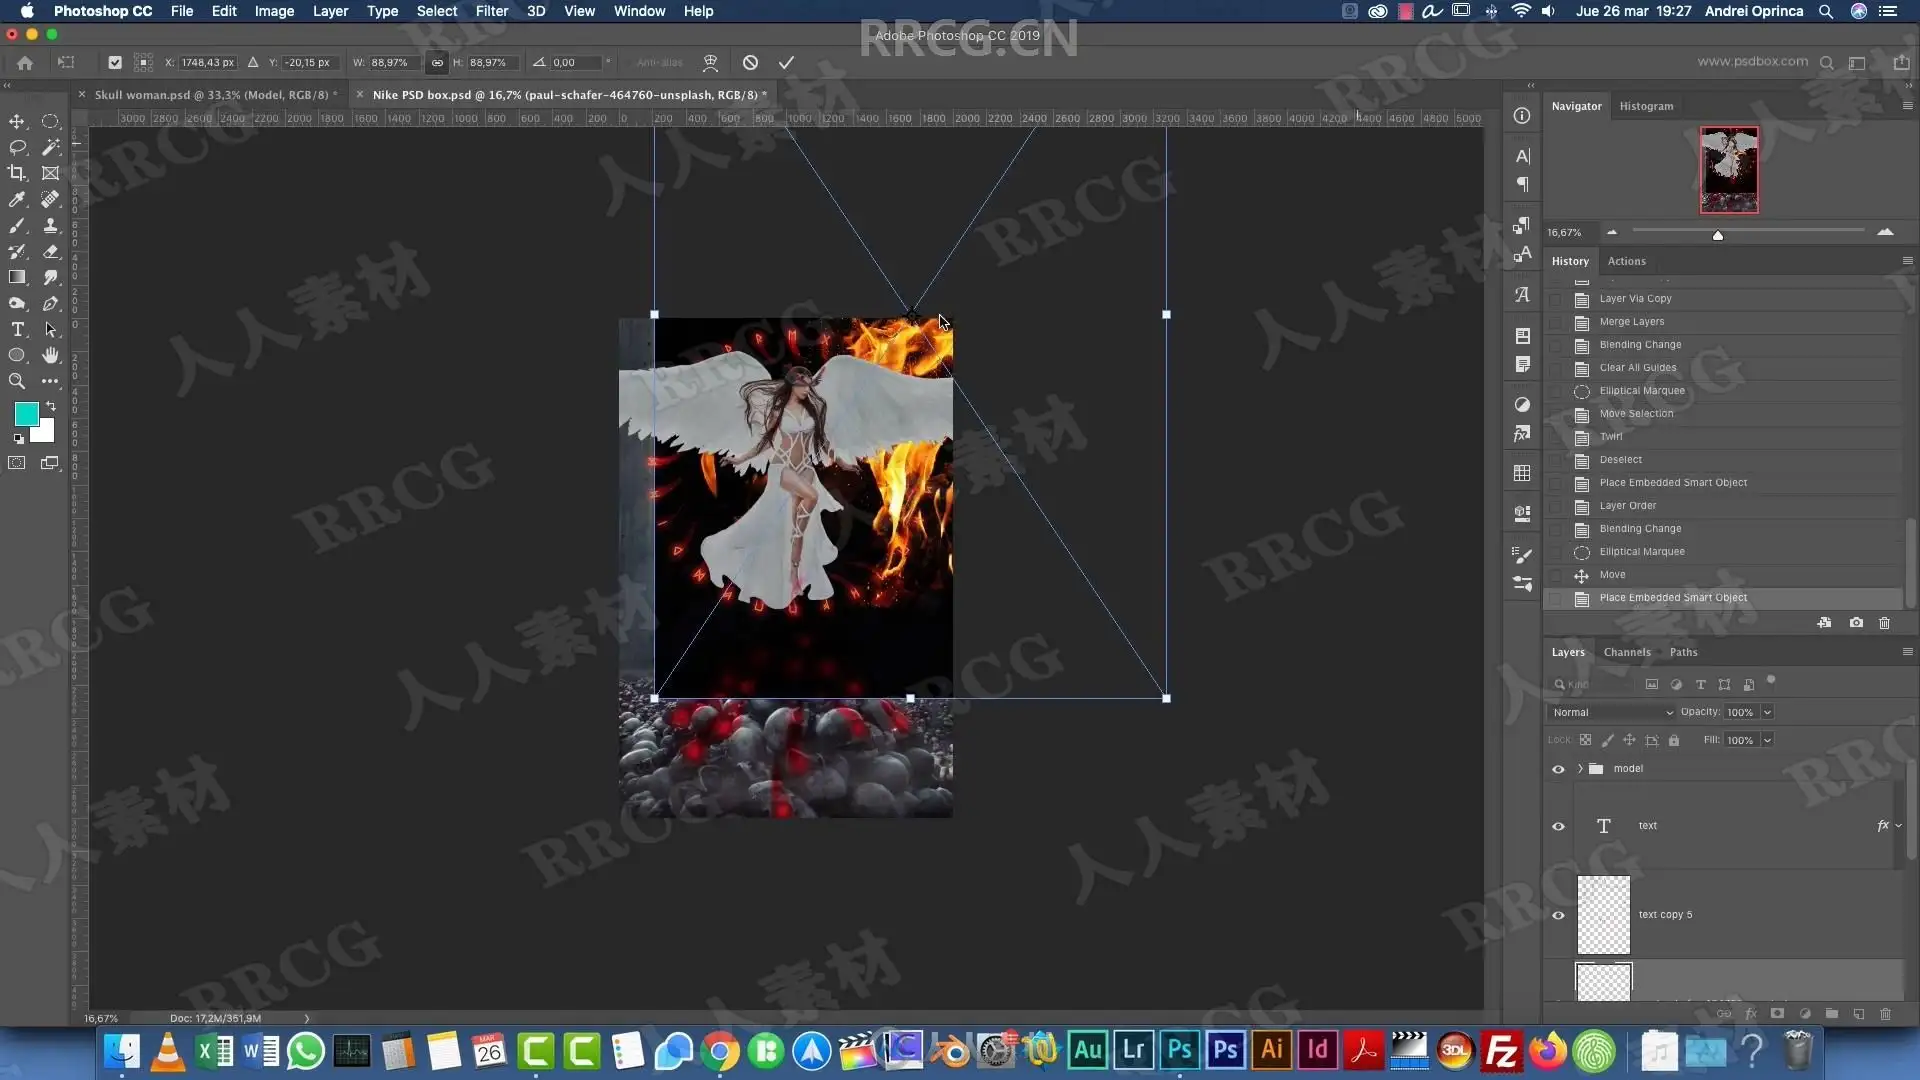Select the Crop tool
1920x1080 pixels.
pos(17,173)
